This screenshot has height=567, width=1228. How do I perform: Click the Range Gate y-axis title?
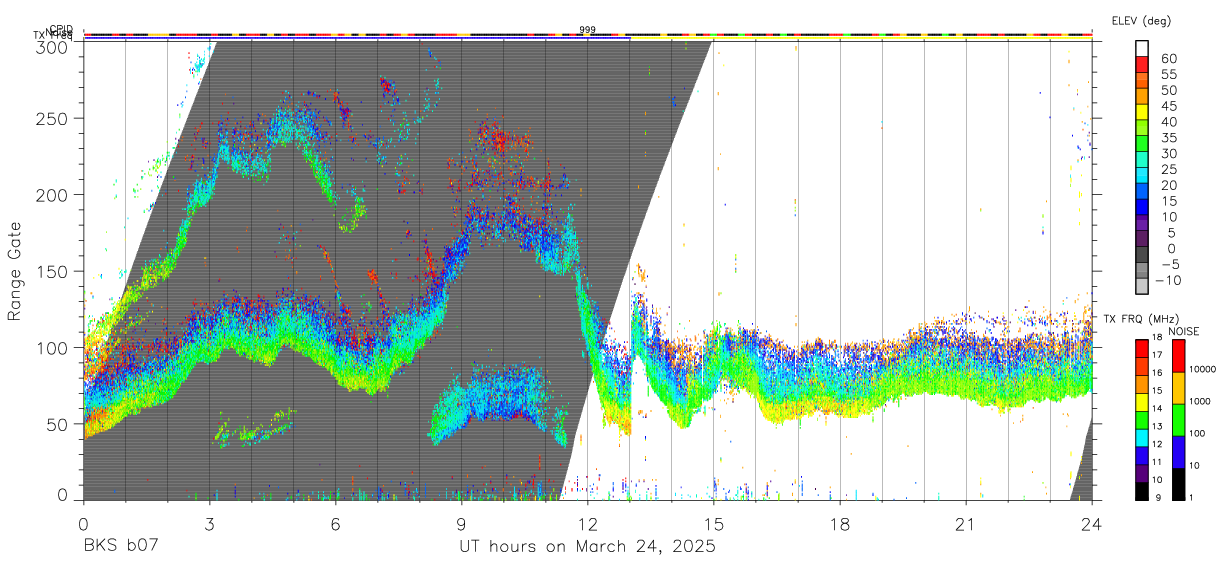pyautogui.click(x=15, y=271)
